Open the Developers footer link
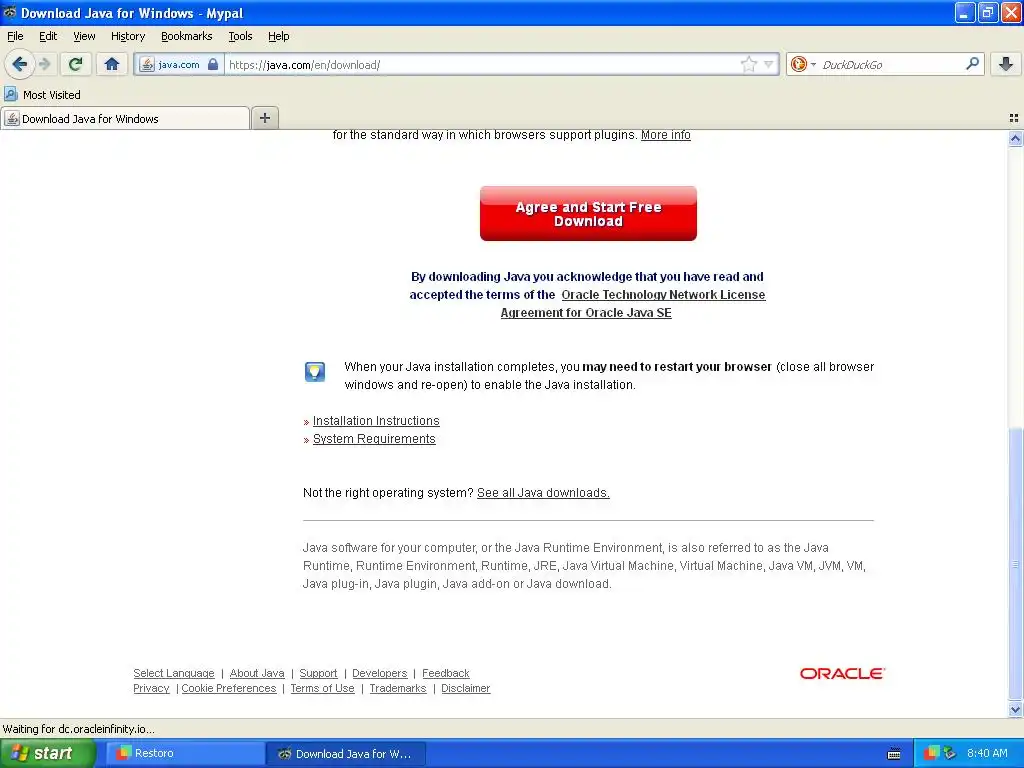1024x768 pixels. point(379,673)
